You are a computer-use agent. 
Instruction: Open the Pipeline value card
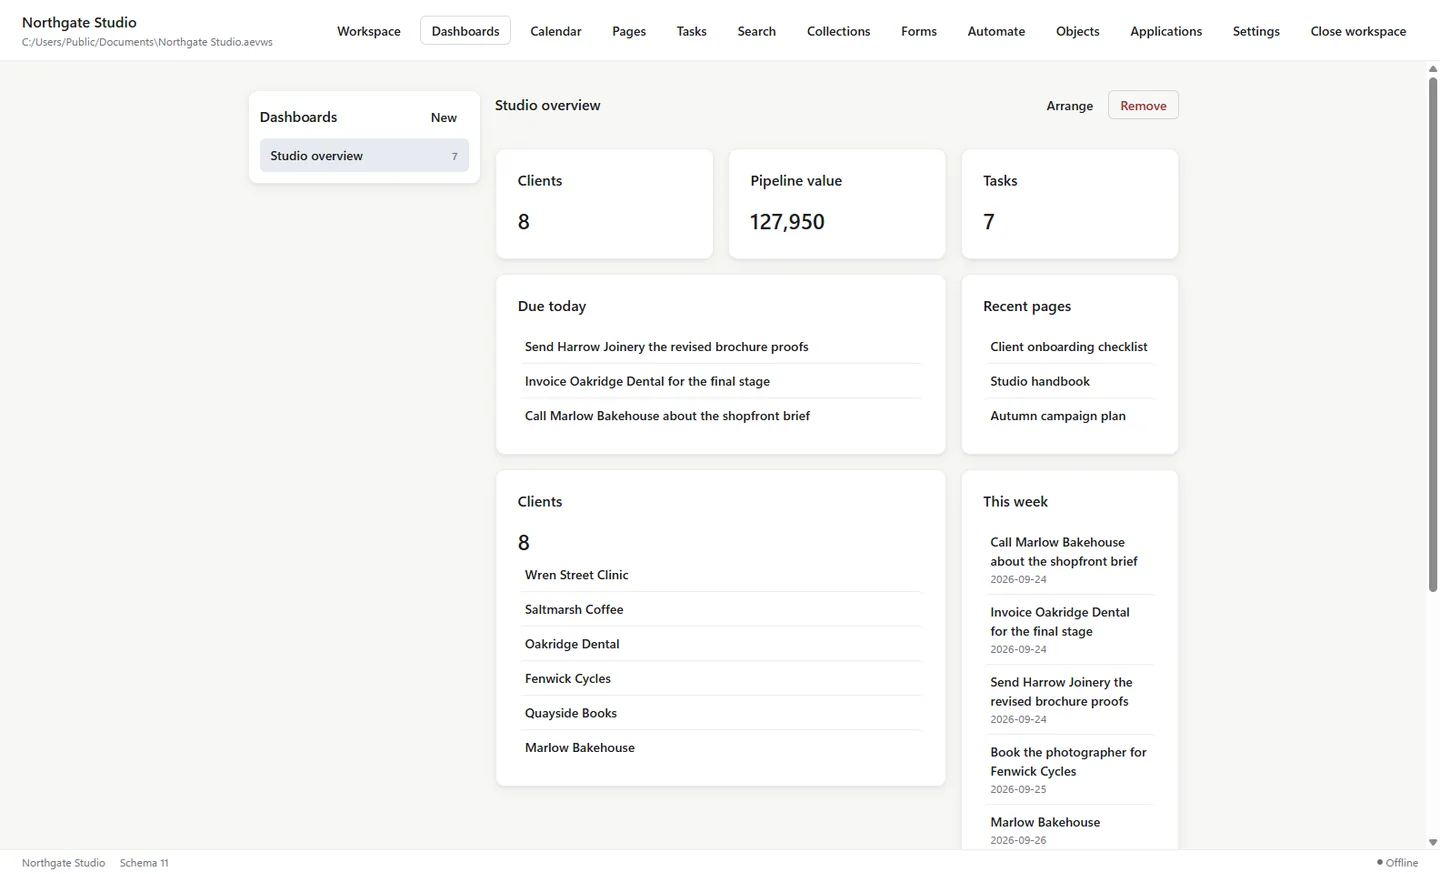tap(836, 204)
